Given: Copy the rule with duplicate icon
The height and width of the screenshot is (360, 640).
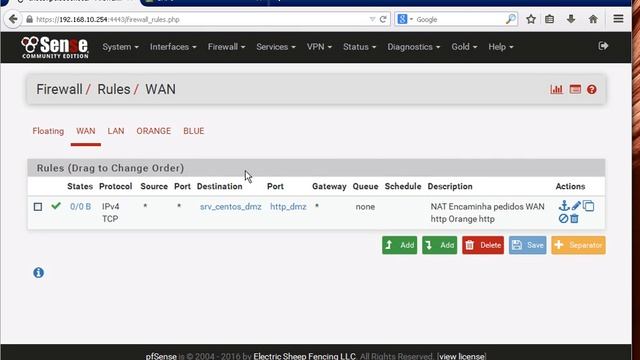Looking at the screenshot, I should pyautogui.click(x=589, y=206).
